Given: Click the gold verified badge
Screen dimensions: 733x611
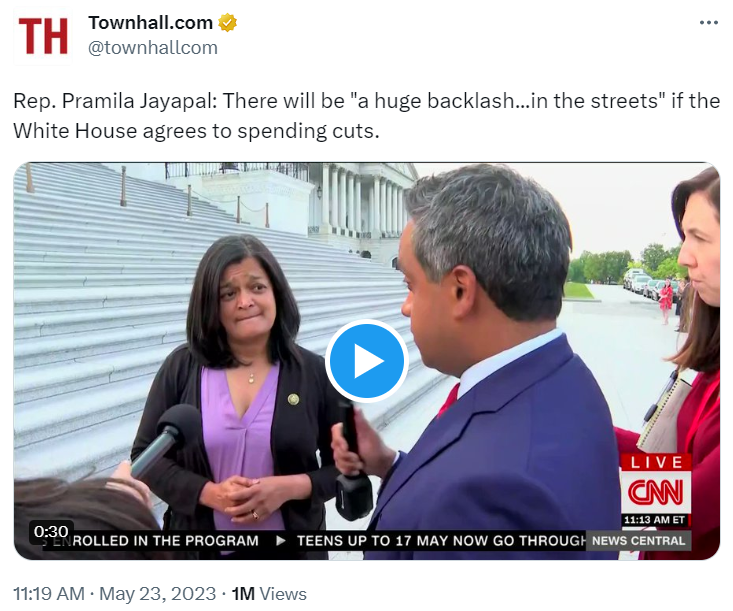Looking at the screenshot, I should click(228, 23).
